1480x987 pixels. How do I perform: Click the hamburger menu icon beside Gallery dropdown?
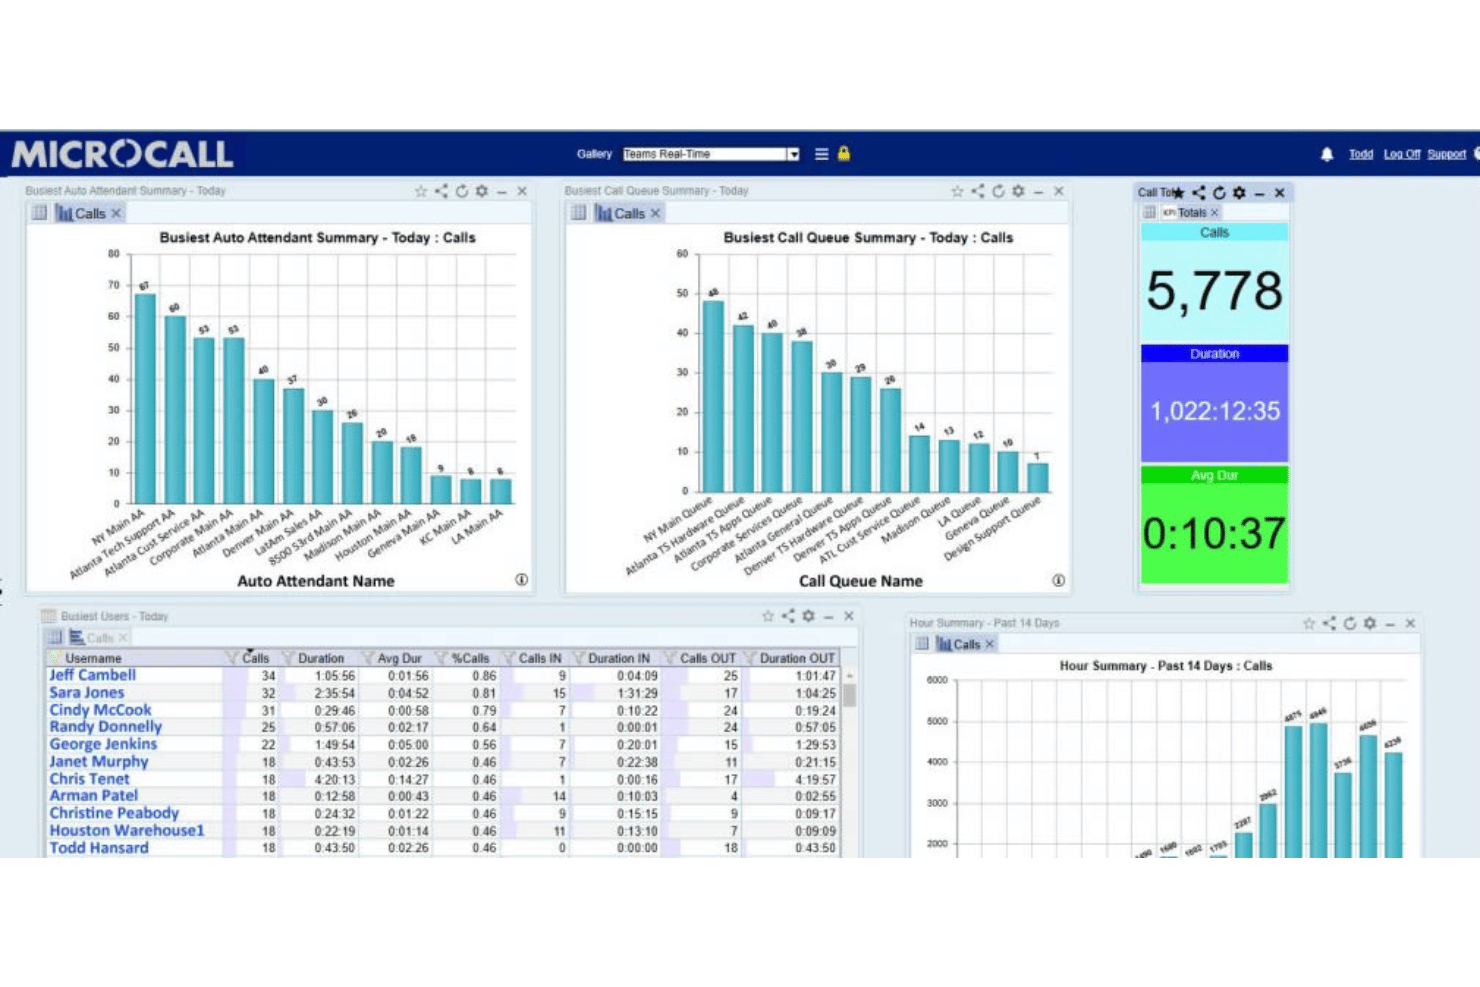[x=821, y=154]
